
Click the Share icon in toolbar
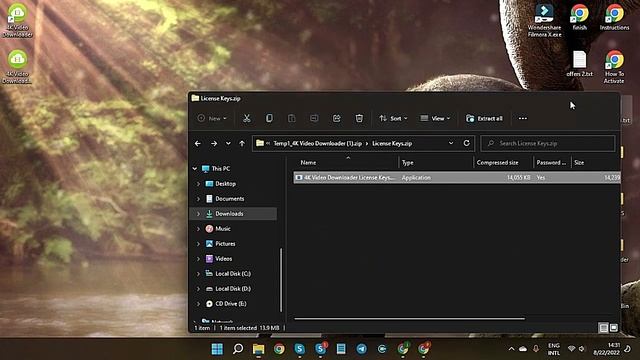coord(336,118)
